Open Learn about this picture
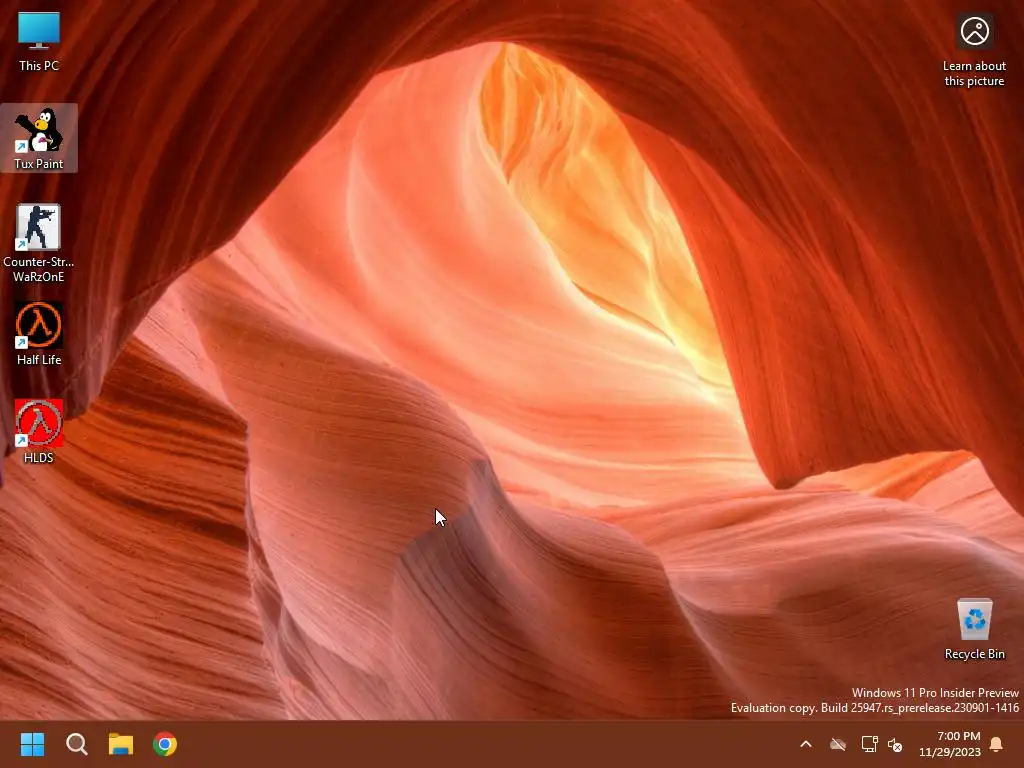This screenshot has height=768, width=1024. (974, 50)
